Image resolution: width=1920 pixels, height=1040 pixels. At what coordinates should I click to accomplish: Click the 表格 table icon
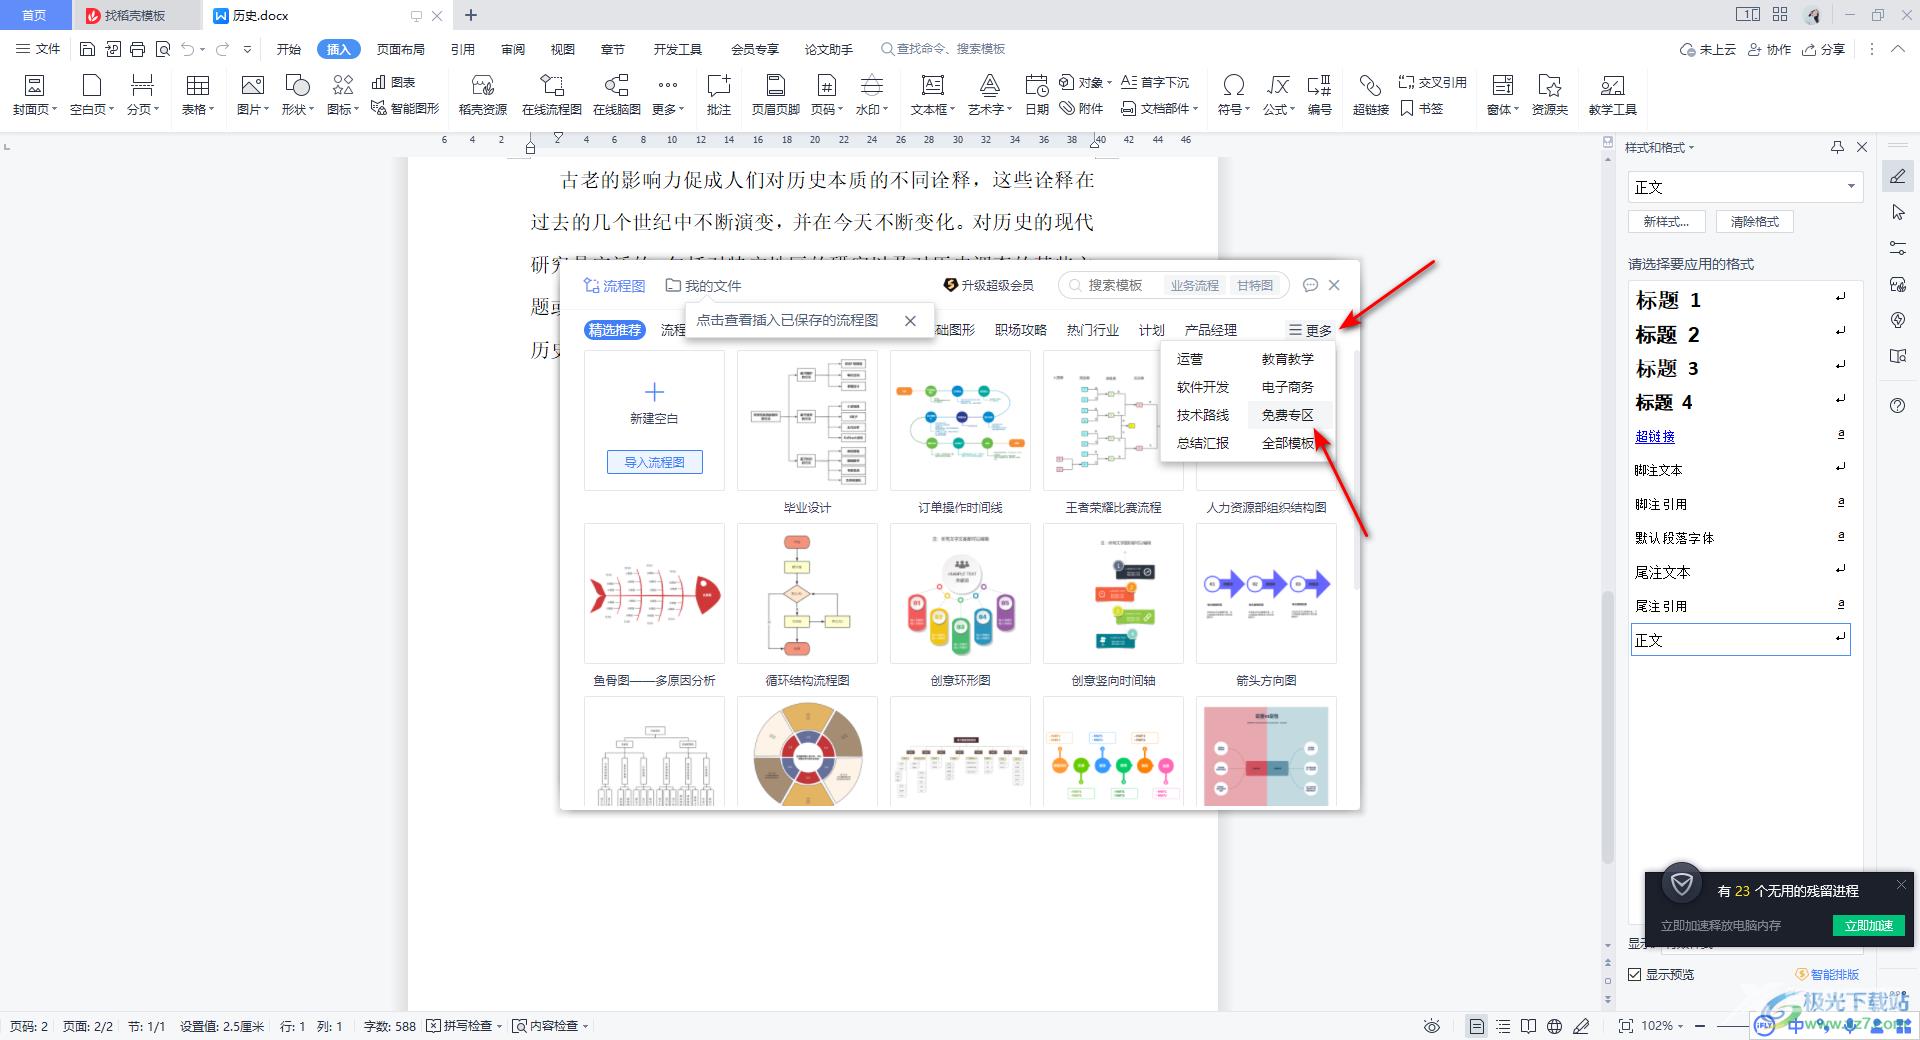[197, 95]
